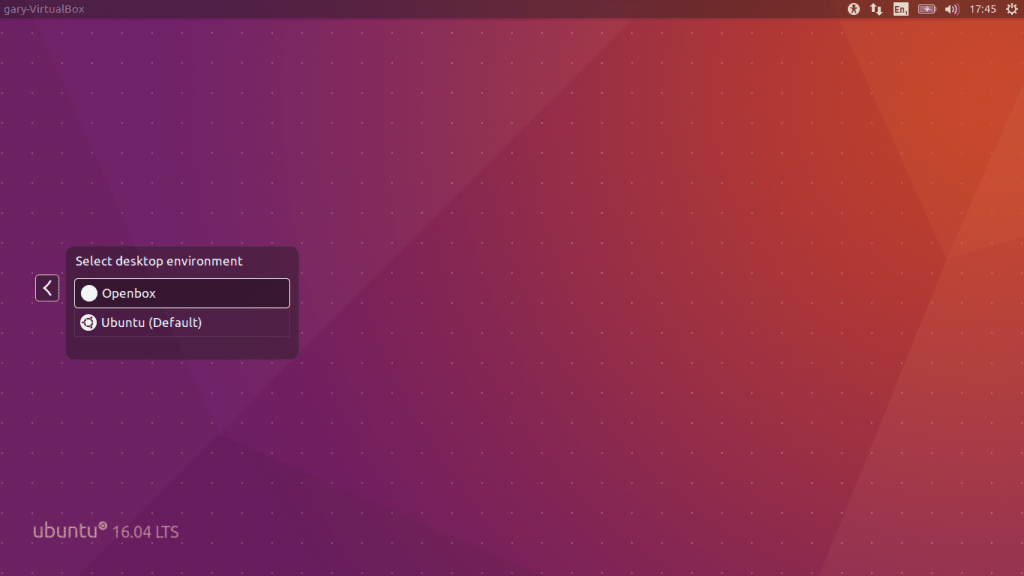Click the gary-VirtualBox hostname text

point(44,9)
